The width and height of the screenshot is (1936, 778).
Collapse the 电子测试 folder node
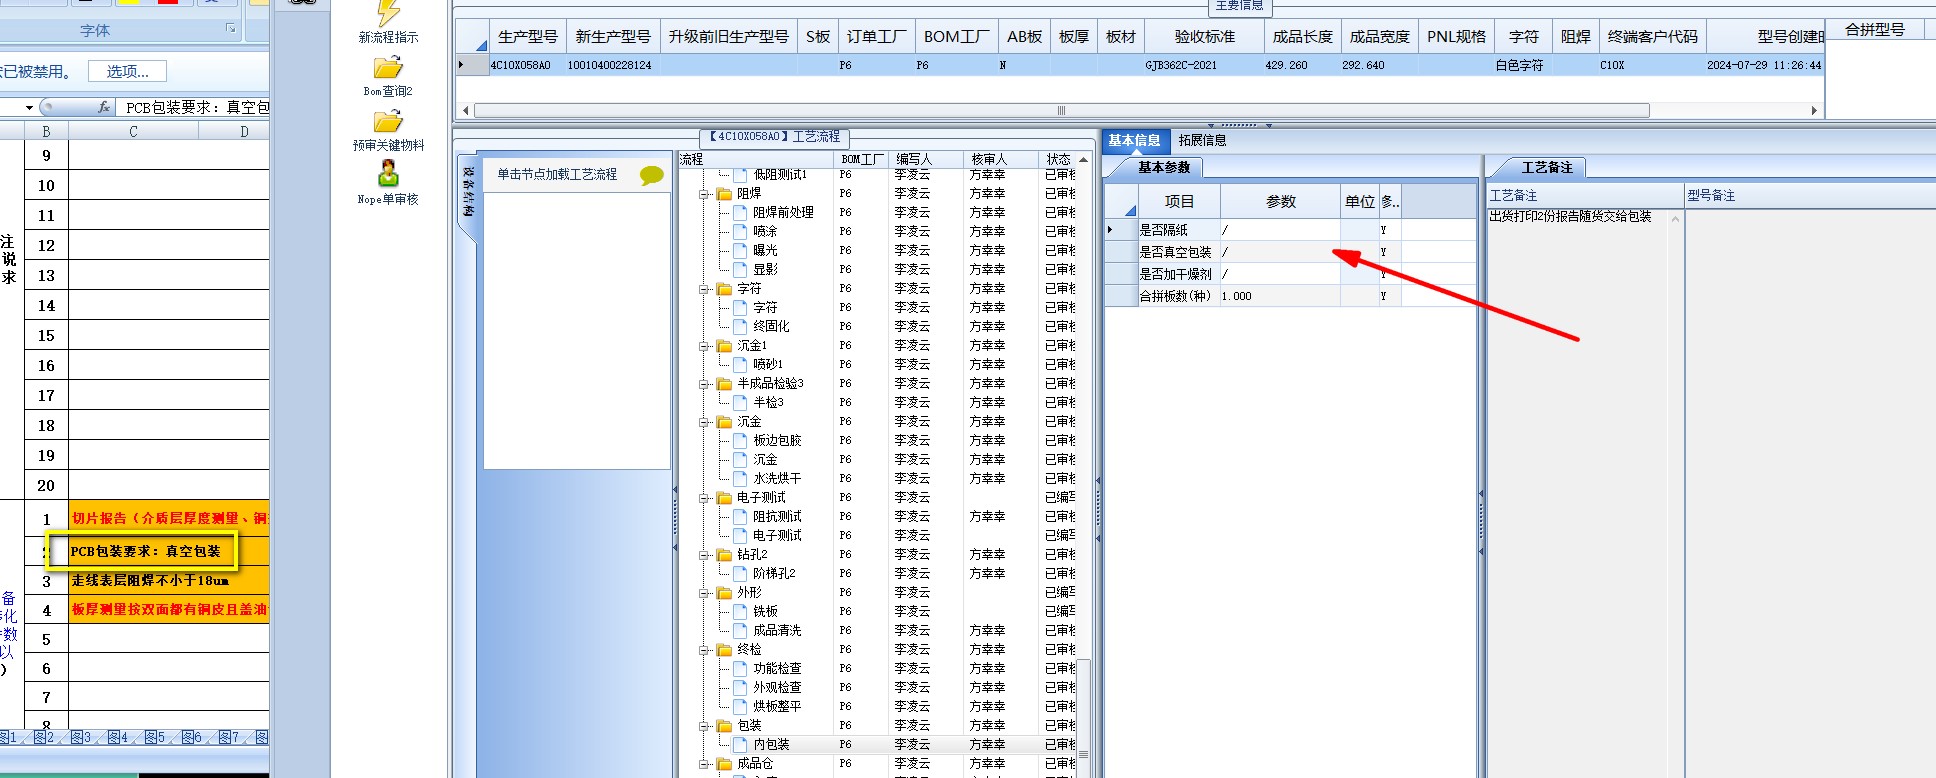click(x=704, y=498)
